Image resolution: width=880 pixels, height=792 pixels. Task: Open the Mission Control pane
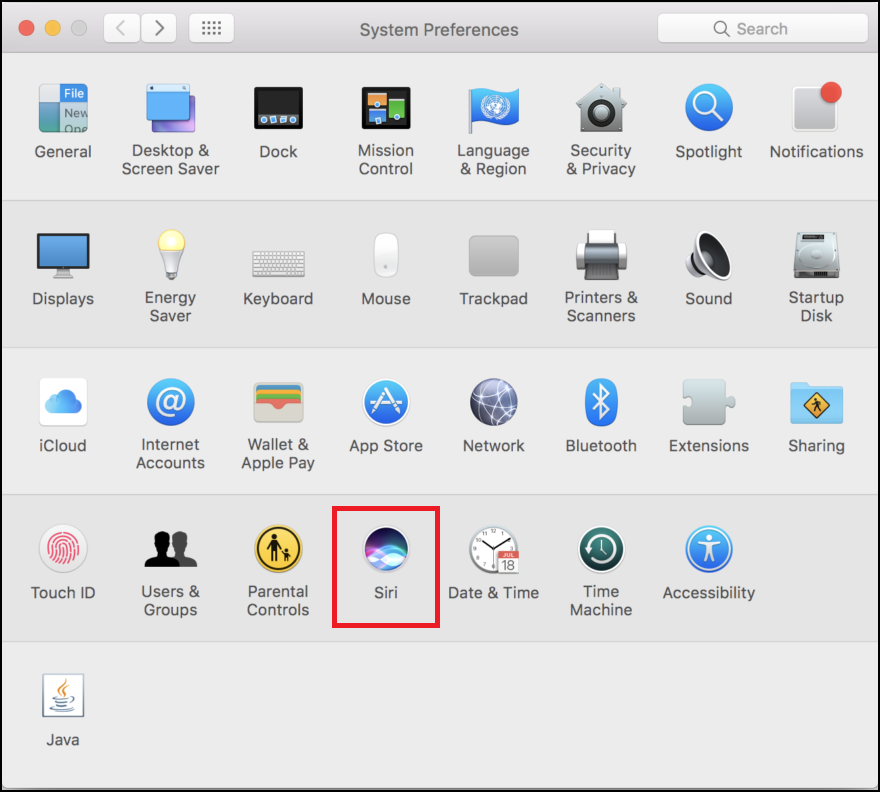(x=386, y=107)
